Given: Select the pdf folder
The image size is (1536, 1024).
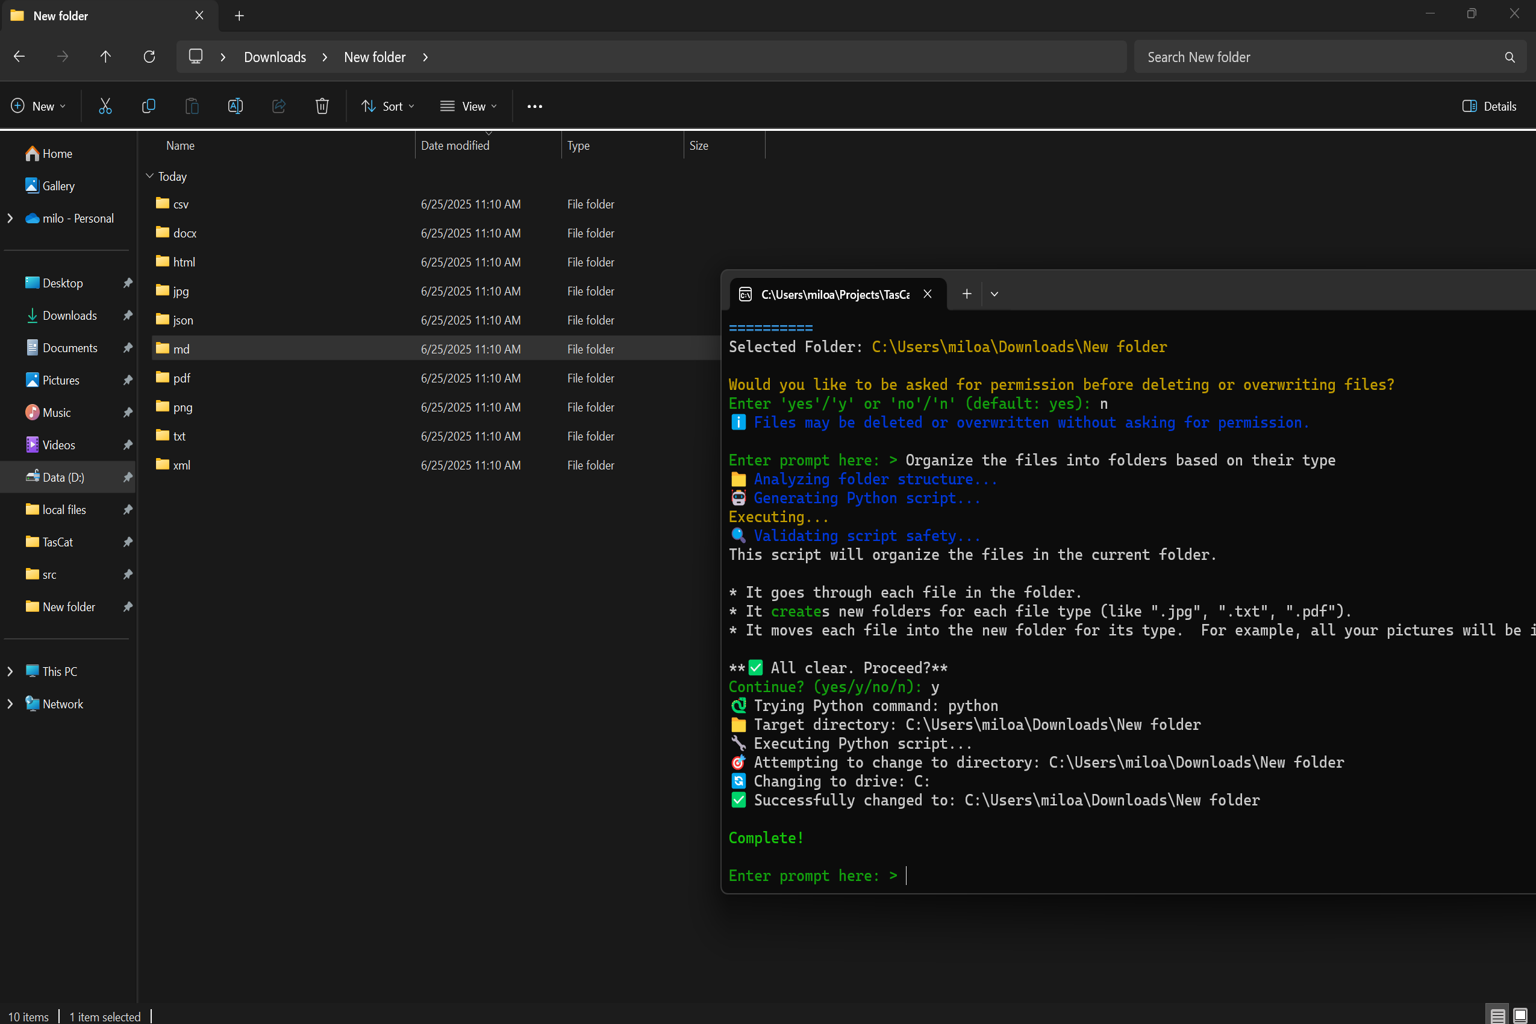Looking at the screenshot, I should click(181, 378).
